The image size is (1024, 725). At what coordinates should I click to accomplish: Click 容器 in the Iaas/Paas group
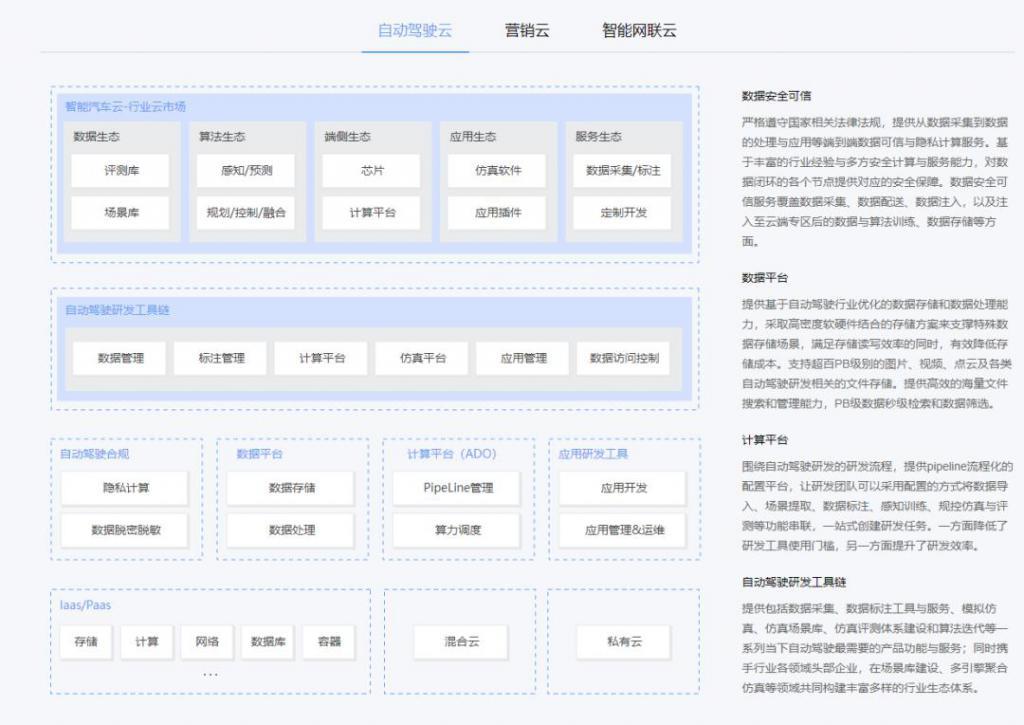328,641
